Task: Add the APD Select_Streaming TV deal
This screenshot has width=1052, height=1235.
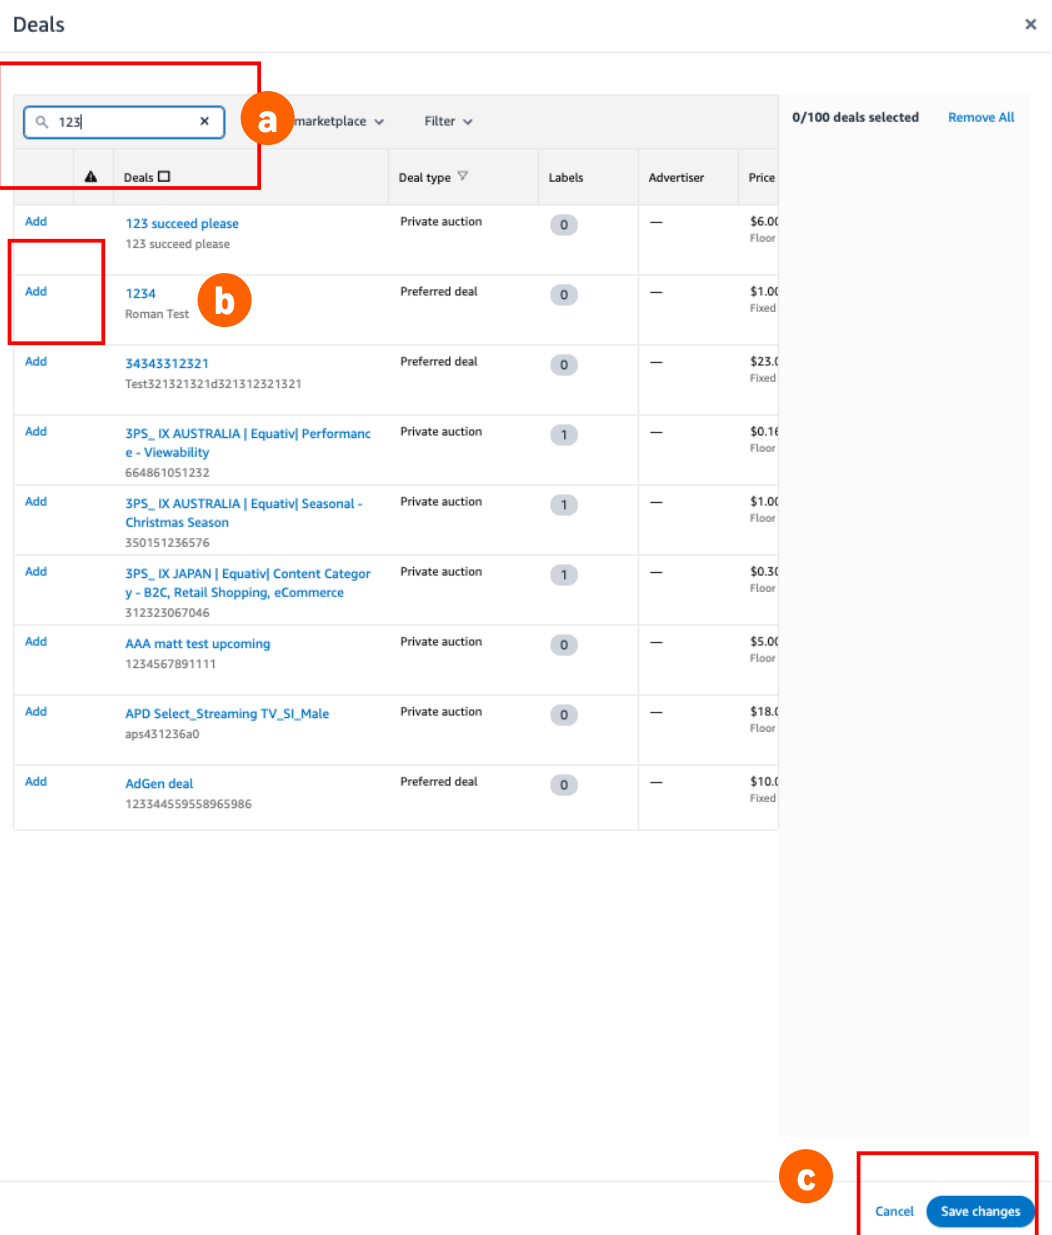Action: (36, 711)
